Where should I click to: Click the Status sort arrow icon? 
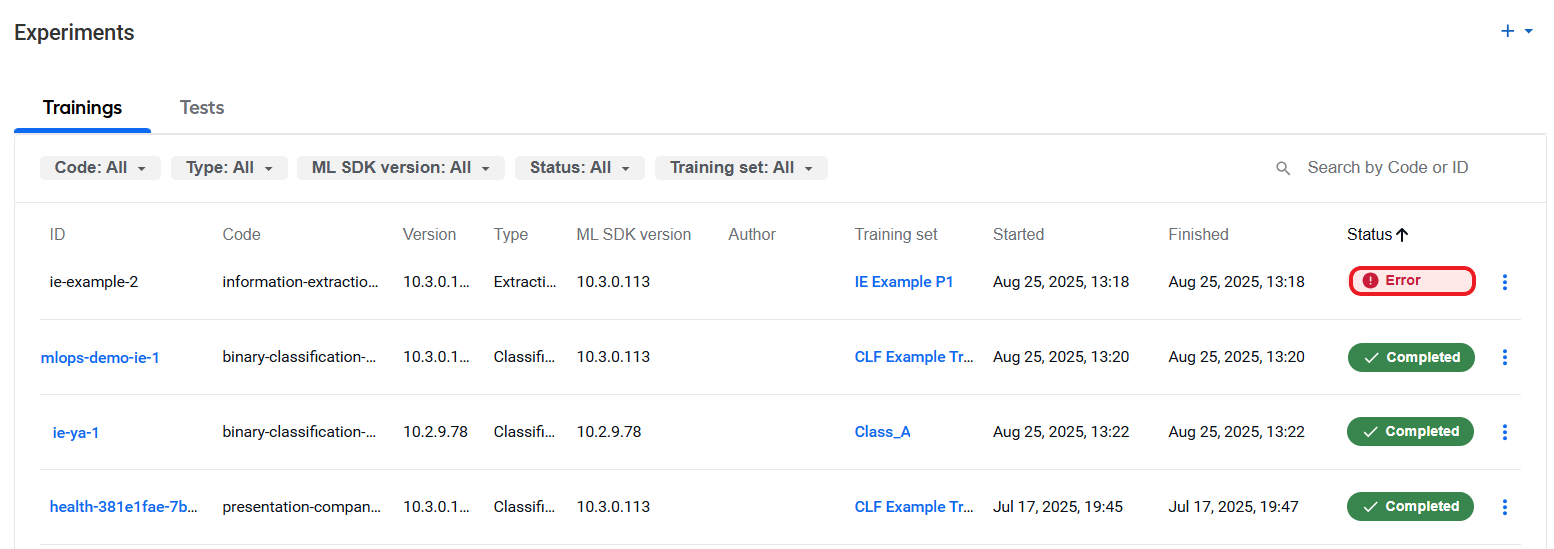click(x=1402, y=235)
